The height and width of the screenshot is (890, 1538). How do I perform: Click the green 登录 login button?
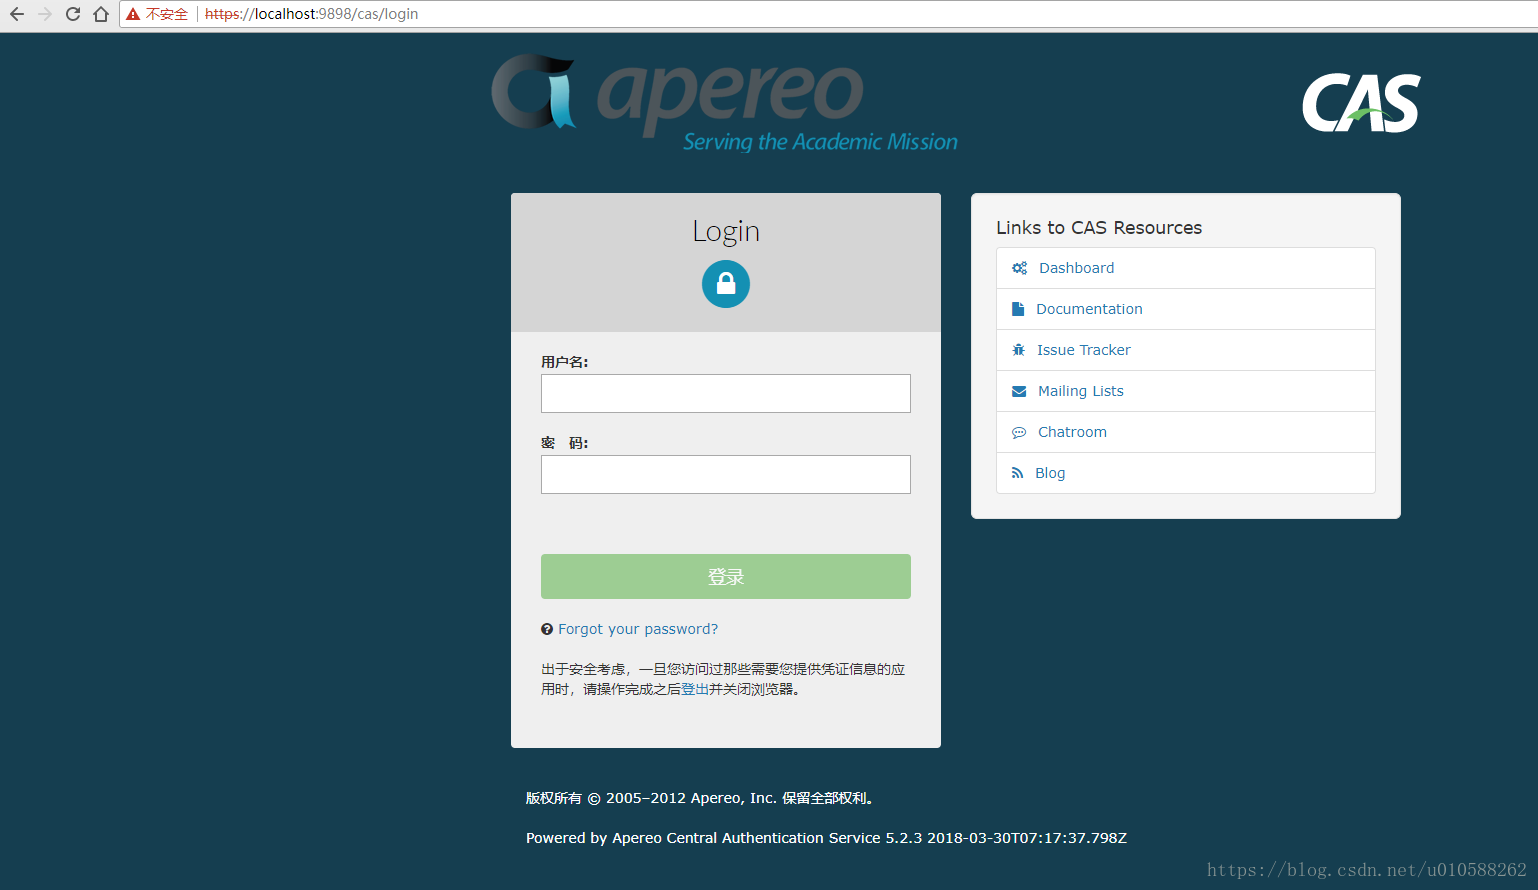pyautogui.click(x=726, y=576)
